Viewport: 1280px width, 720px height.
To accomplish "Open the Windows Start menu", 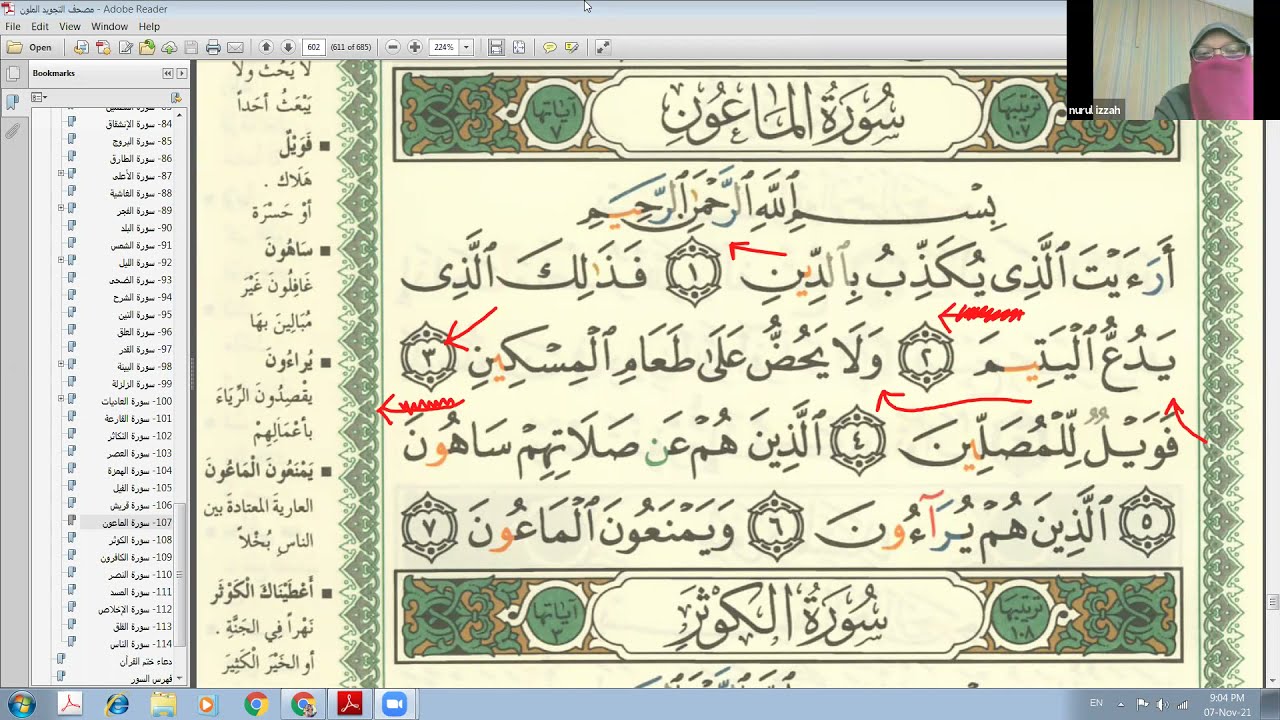I will click(21, 704).
